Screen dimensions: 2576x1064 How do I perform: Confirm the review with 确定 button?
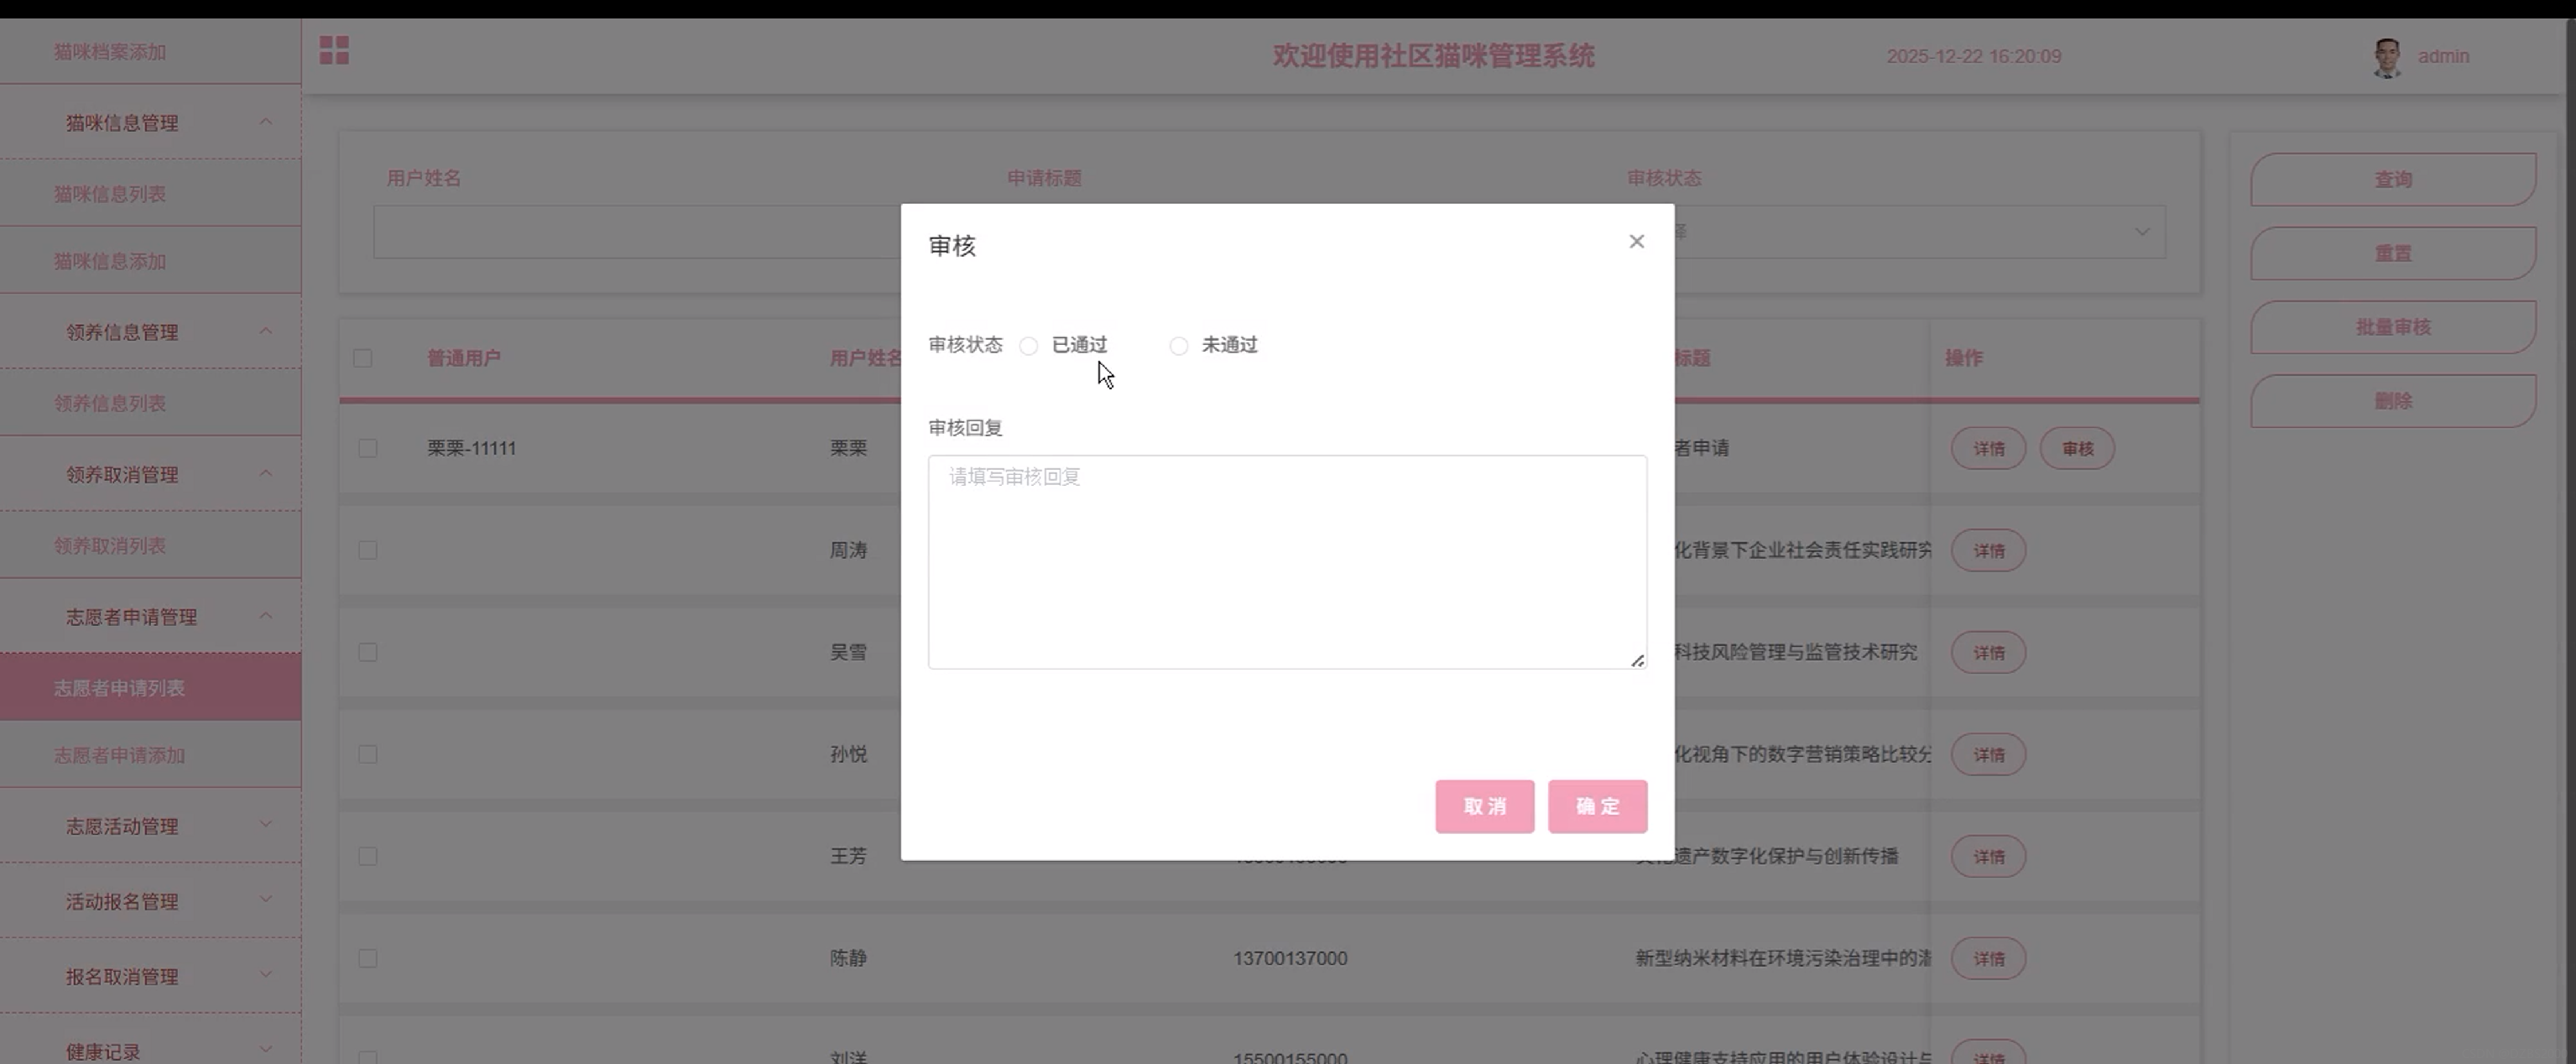pos(1597,806)
